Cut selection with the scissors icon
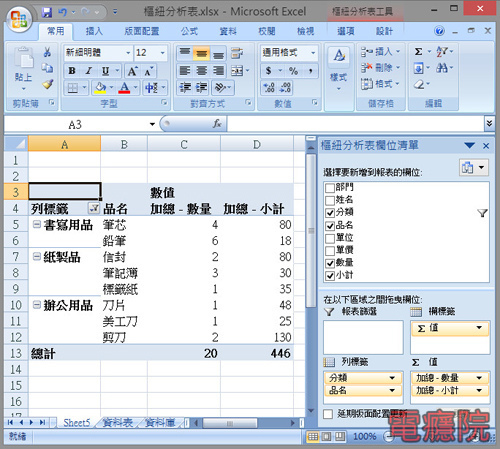500x449 pixels. coord(47,52)
